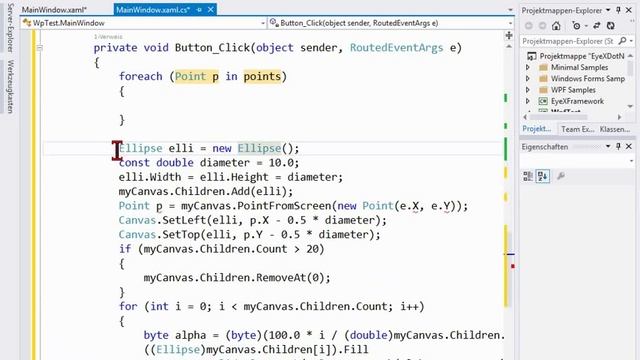Select the Minimal Samples tree item
This screenshot has height=360, width=640.
coord(579,67)
